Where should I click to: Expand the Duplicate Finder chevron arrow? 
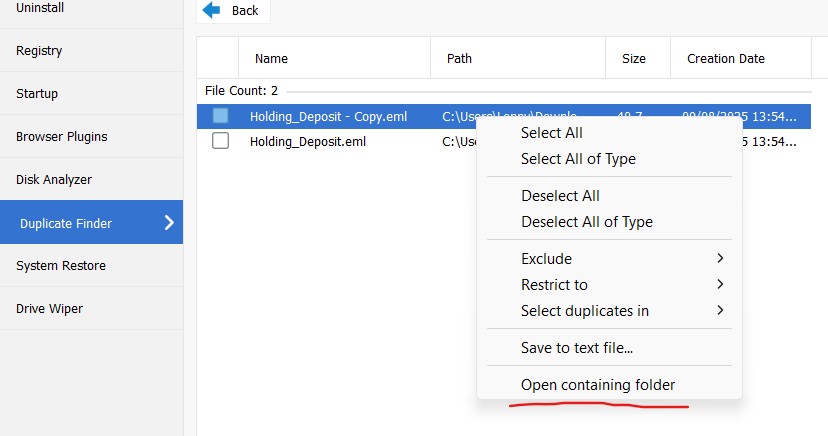pos(169,223)
